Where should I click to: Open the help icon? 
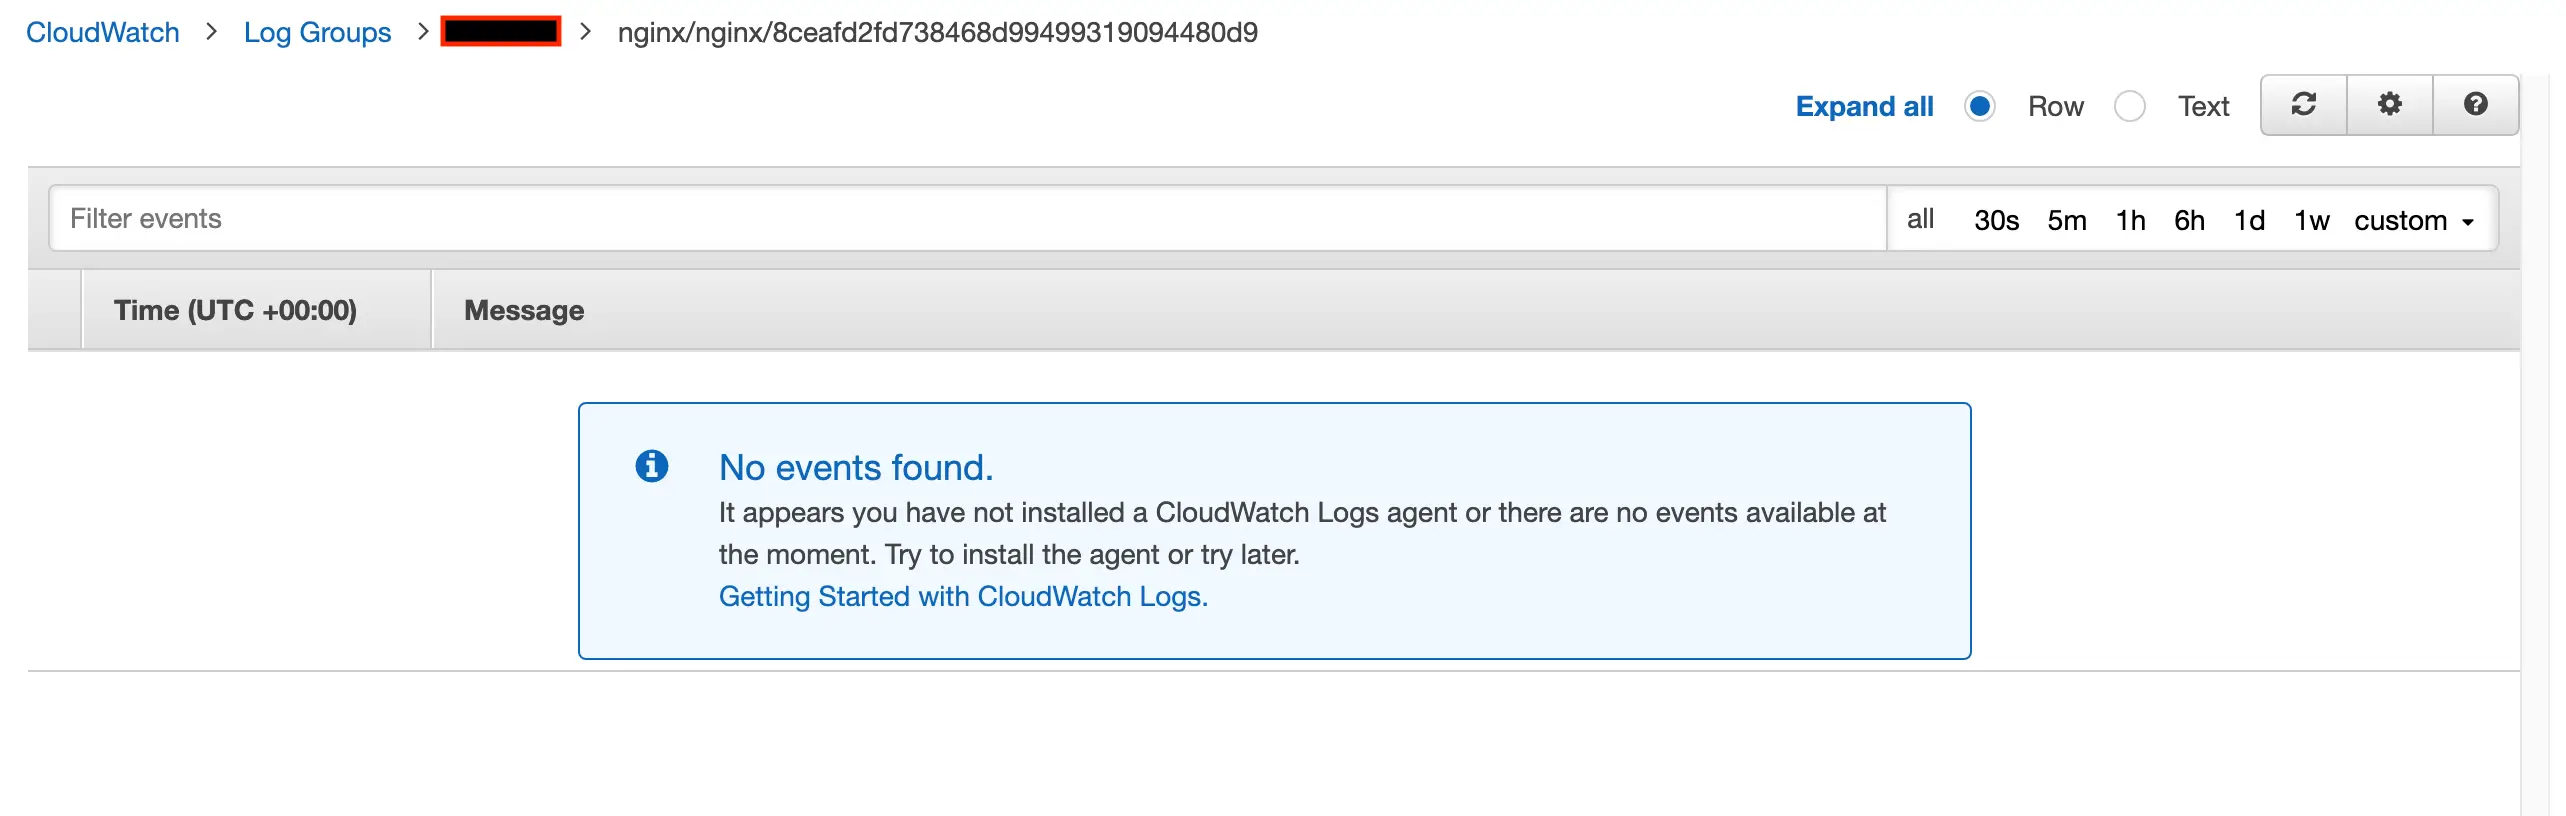click(2477, 105)
